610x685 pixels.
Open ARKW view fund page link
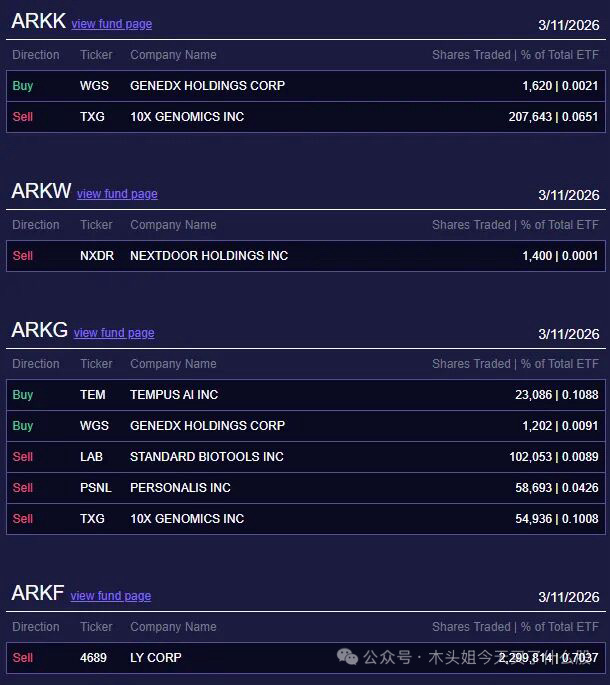click(x=117, y=194)
